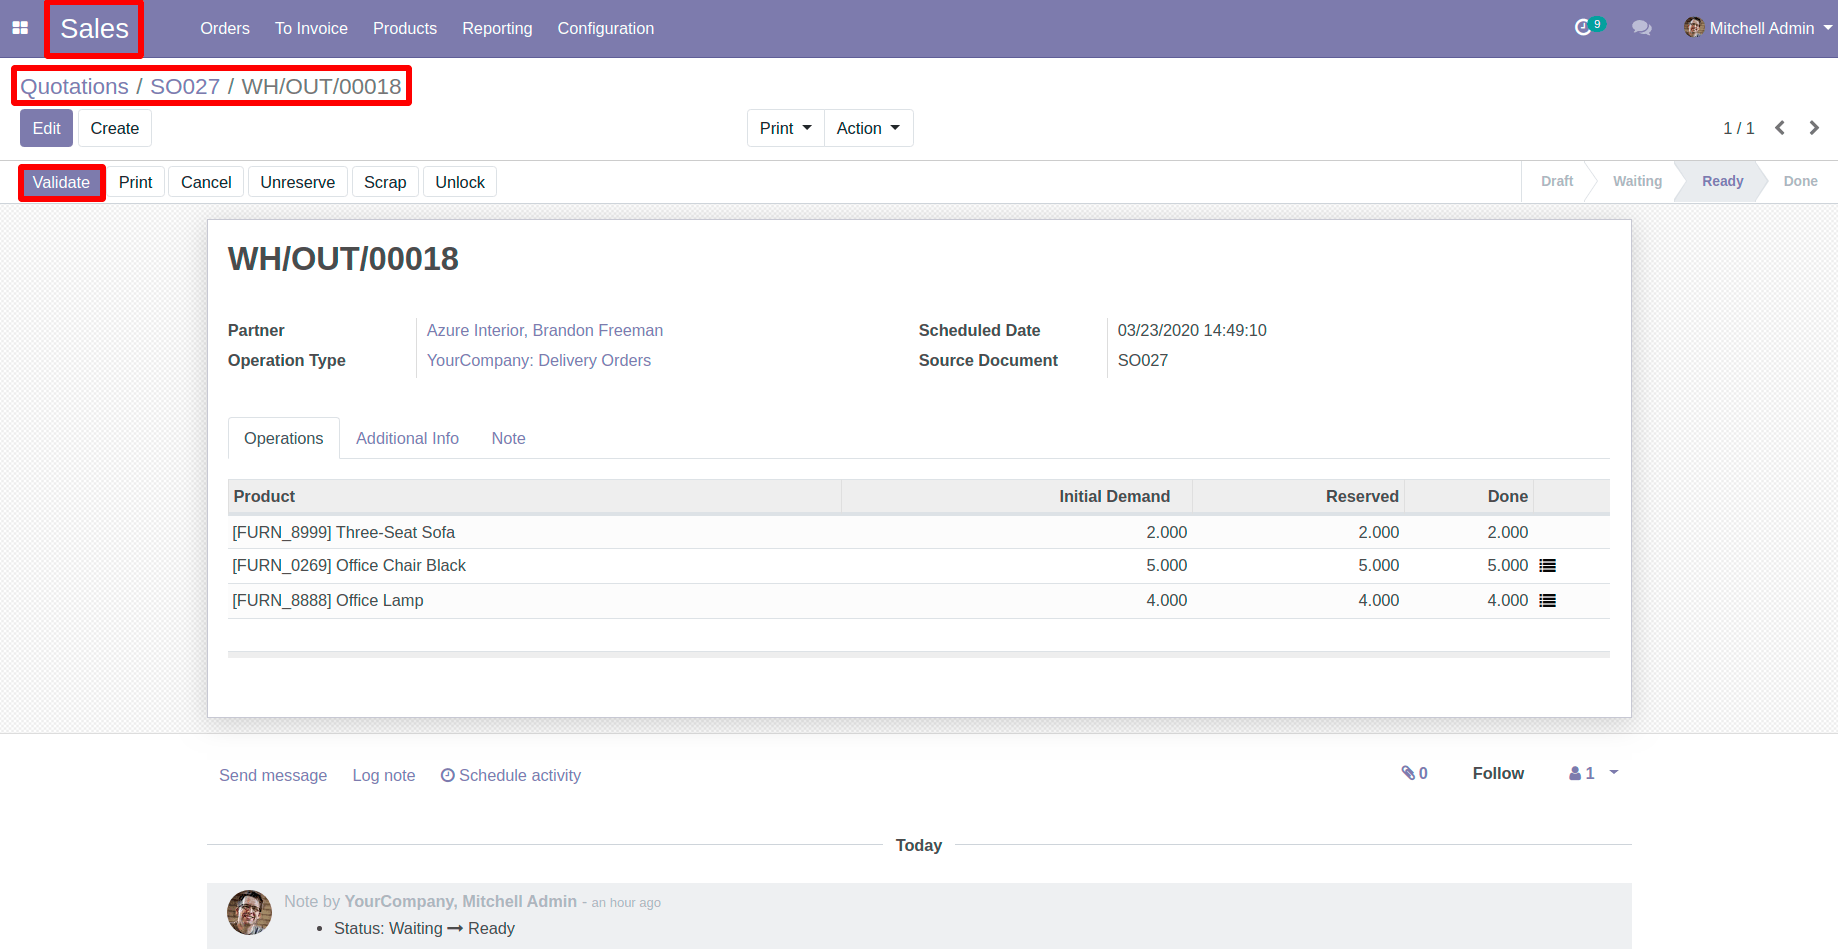The height and width of the screenshot is (949, 1838).
Task: Click the Unreserve button
Action: click(x=298, y=182)
